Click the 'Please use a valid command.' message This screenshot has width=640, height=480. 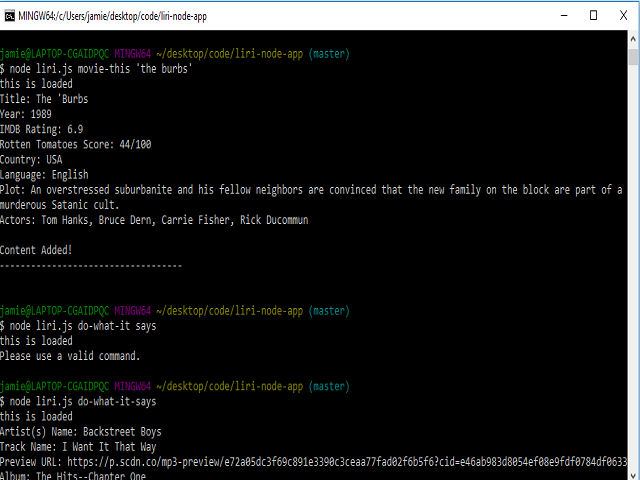coord(70,355)
